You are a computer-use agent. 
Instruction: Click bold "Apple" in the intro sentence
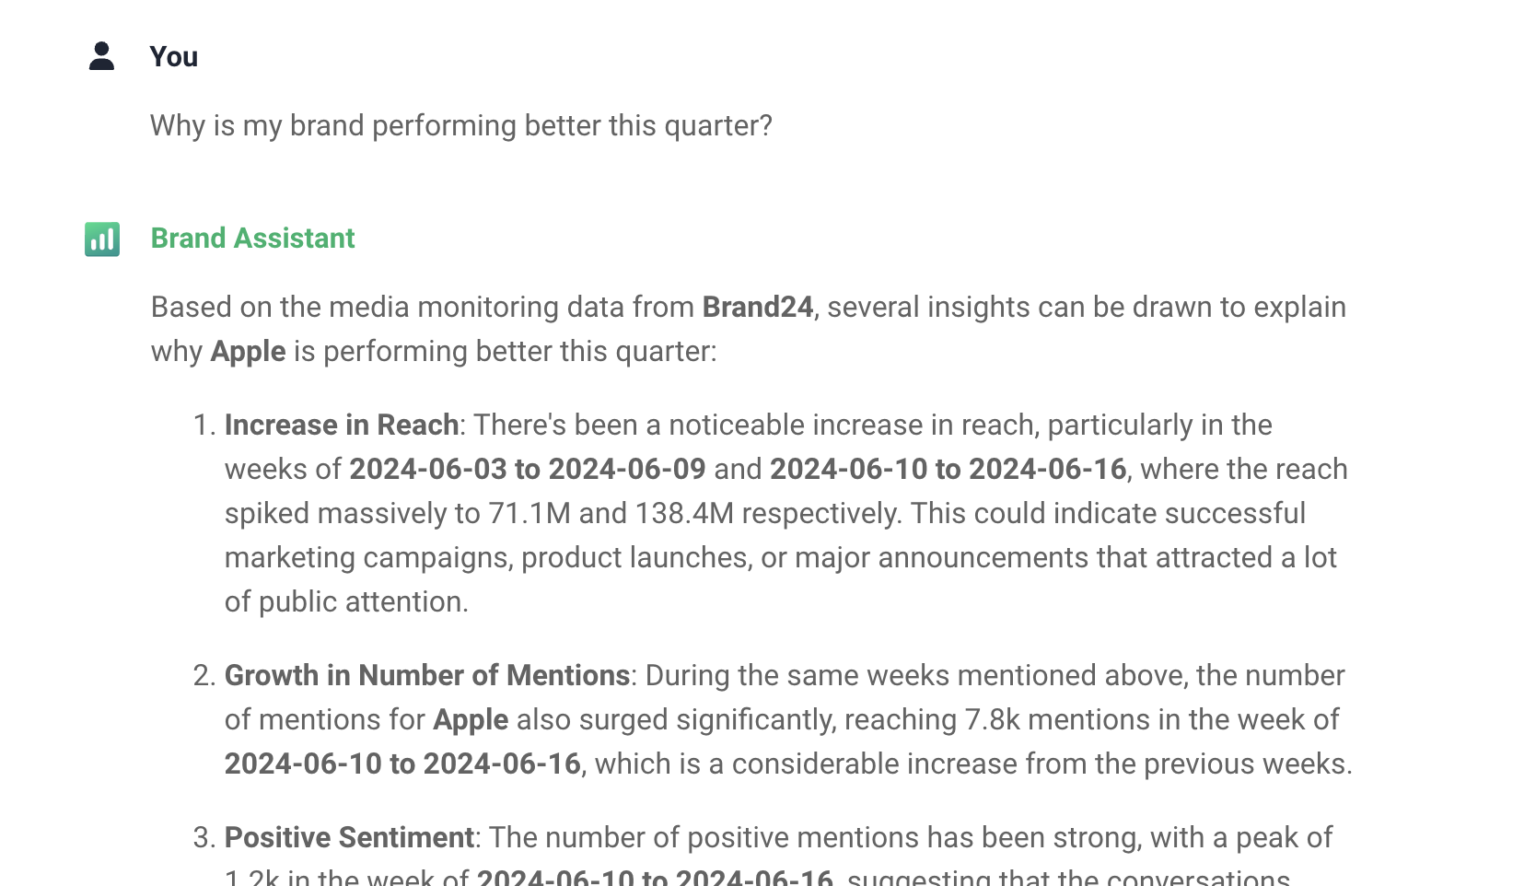[248, 351]
